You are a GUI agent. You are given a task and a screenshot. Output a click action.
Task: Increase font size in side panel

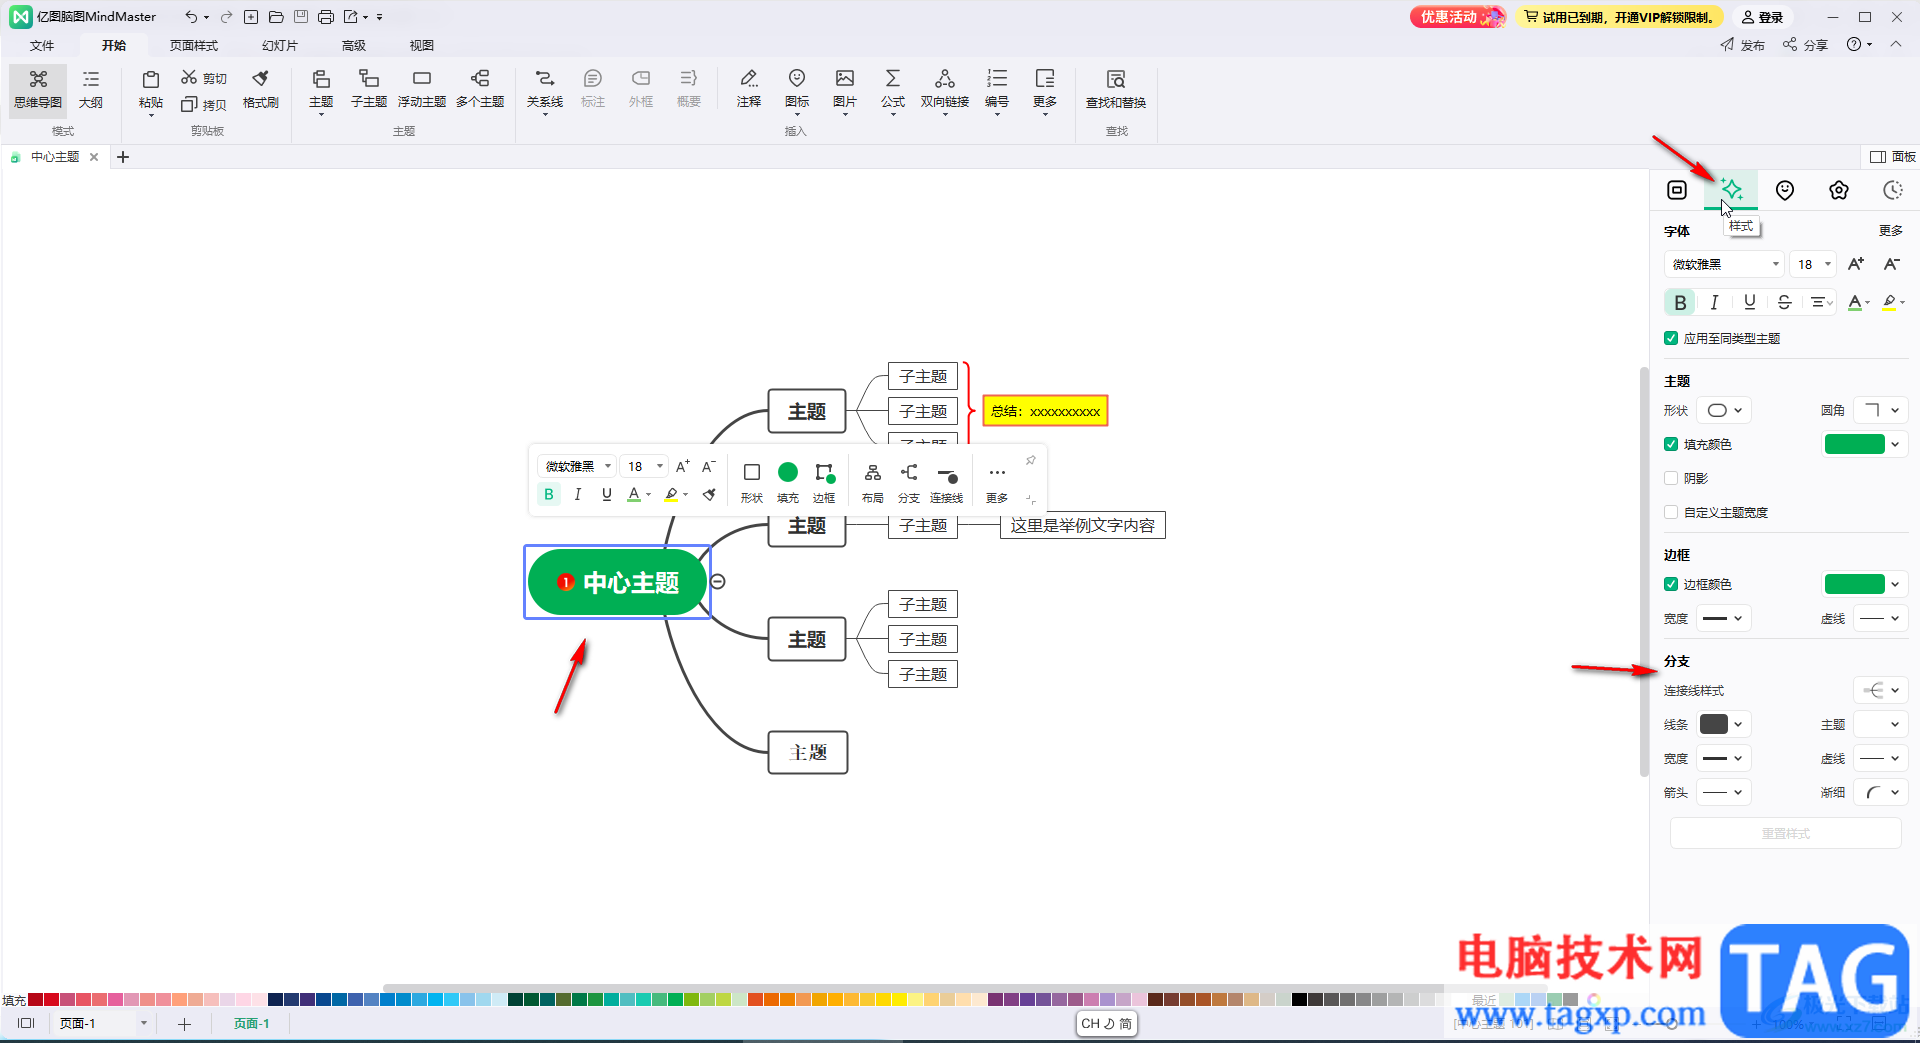click(x=1856, y=264)
